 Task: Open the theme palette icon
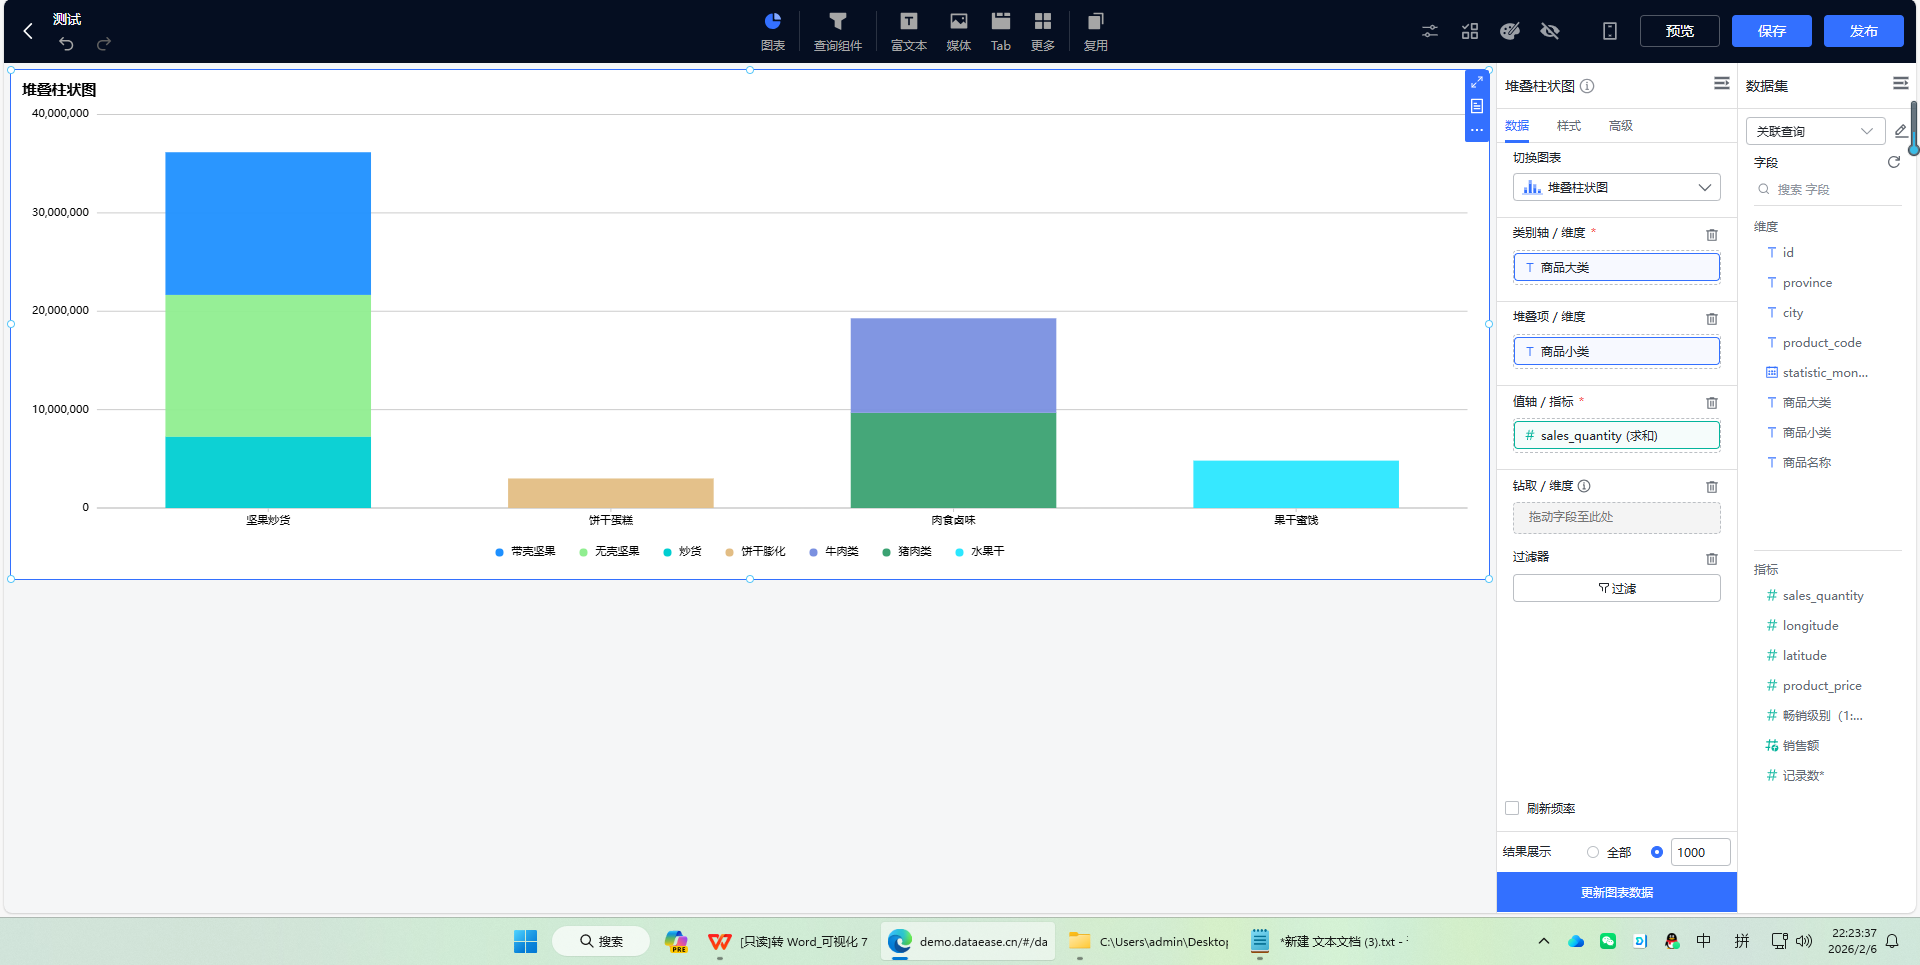pyautogui.click(x=1510, y=31)
